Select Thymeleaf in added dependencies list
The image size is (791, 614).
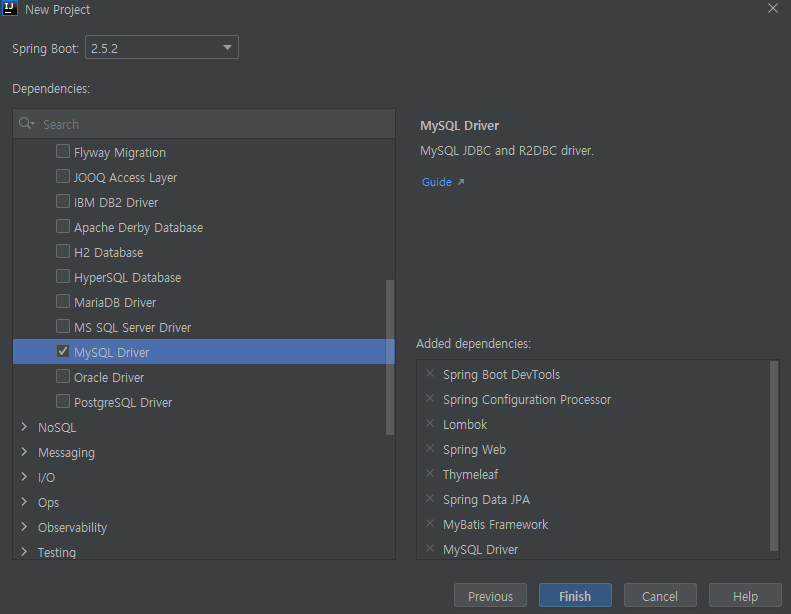(470, 475)
